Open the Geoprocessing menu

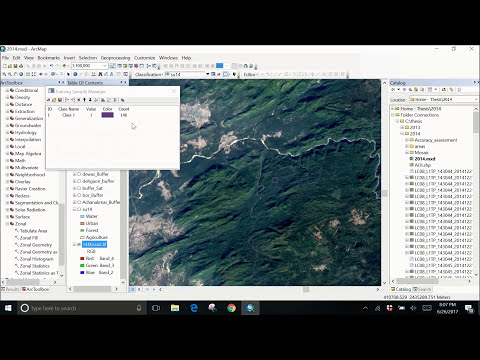coord(115,58)
